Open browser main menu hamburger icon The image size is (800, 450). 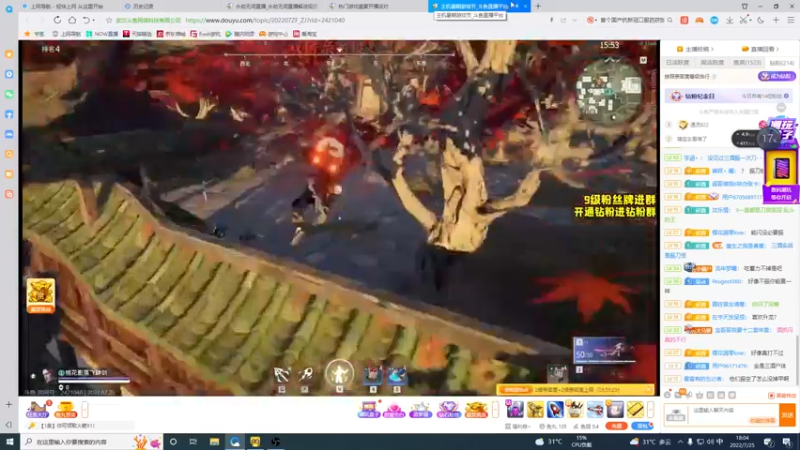pos(790,20)
